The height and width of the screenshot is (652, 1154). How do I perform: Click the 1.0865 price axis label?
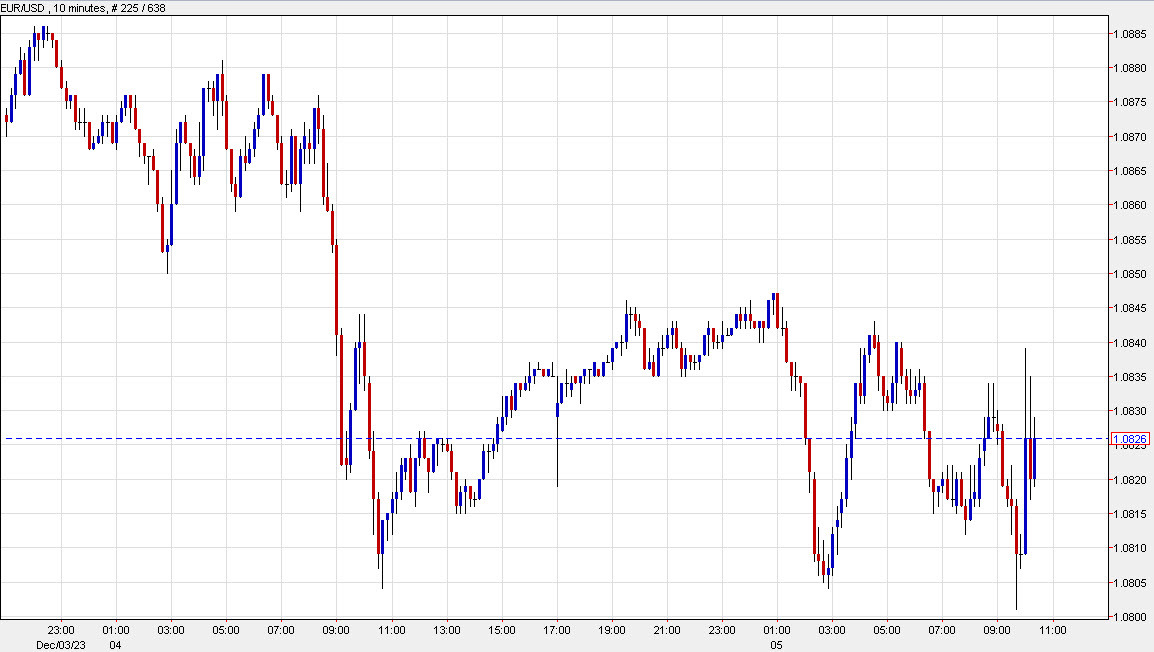click(1130, 171)
